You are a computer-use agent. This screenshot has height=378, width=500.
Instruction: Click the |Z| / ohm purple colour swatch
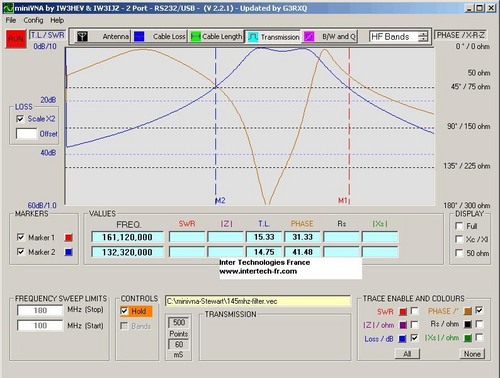click(403, 325)
